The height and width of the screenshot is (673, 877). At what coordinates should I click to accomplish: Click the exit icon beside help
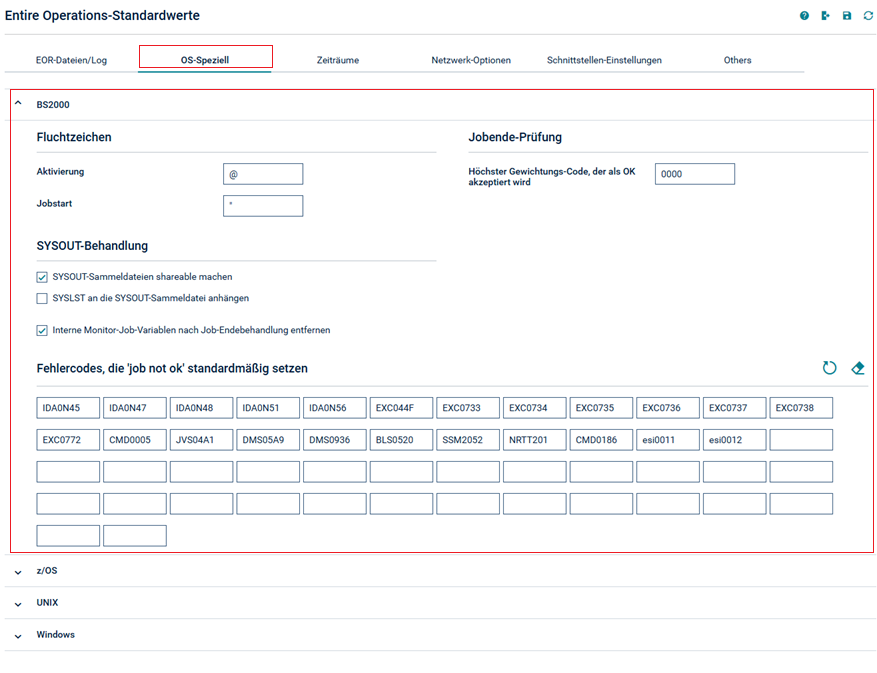coord(826,16)
